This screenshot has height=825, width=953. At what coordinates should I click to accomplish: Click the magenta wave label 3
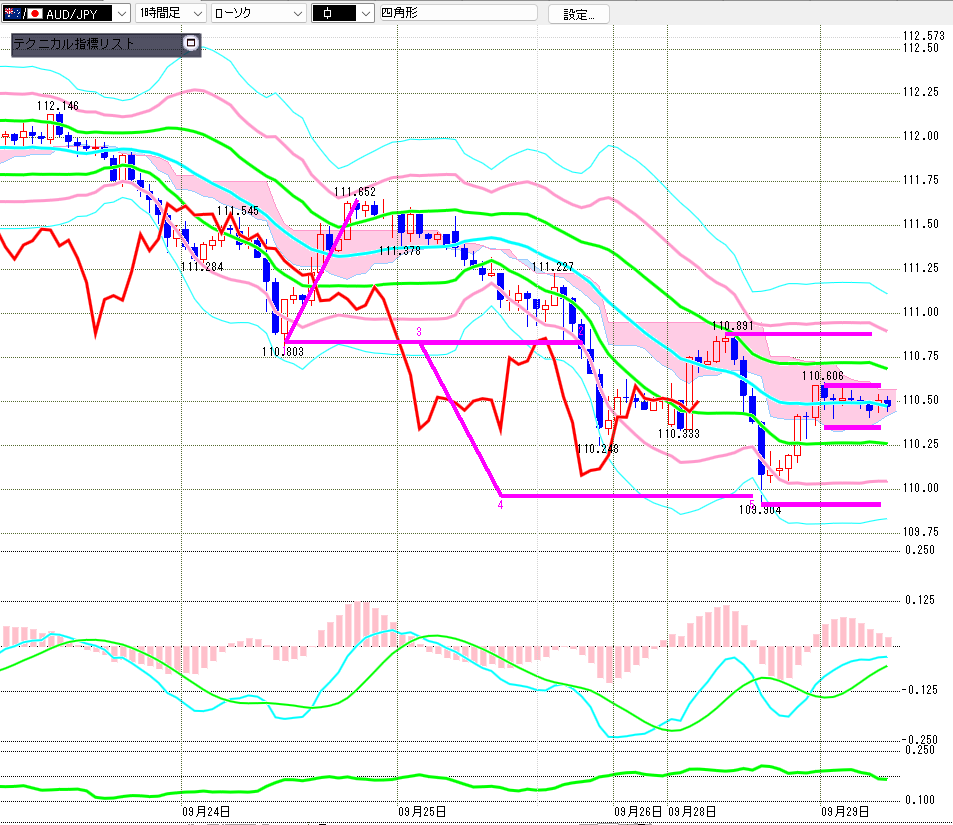click(419, 332)
